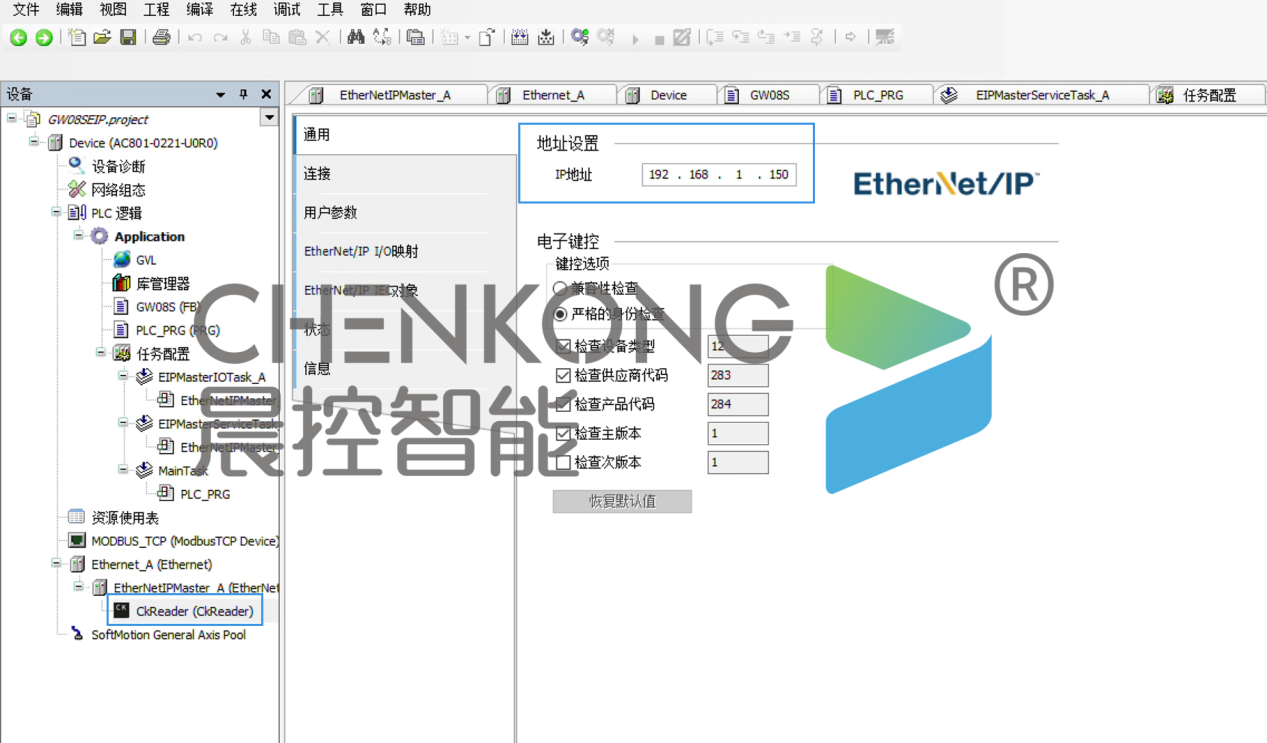Click the Start play triangle icon

[635, 39]
